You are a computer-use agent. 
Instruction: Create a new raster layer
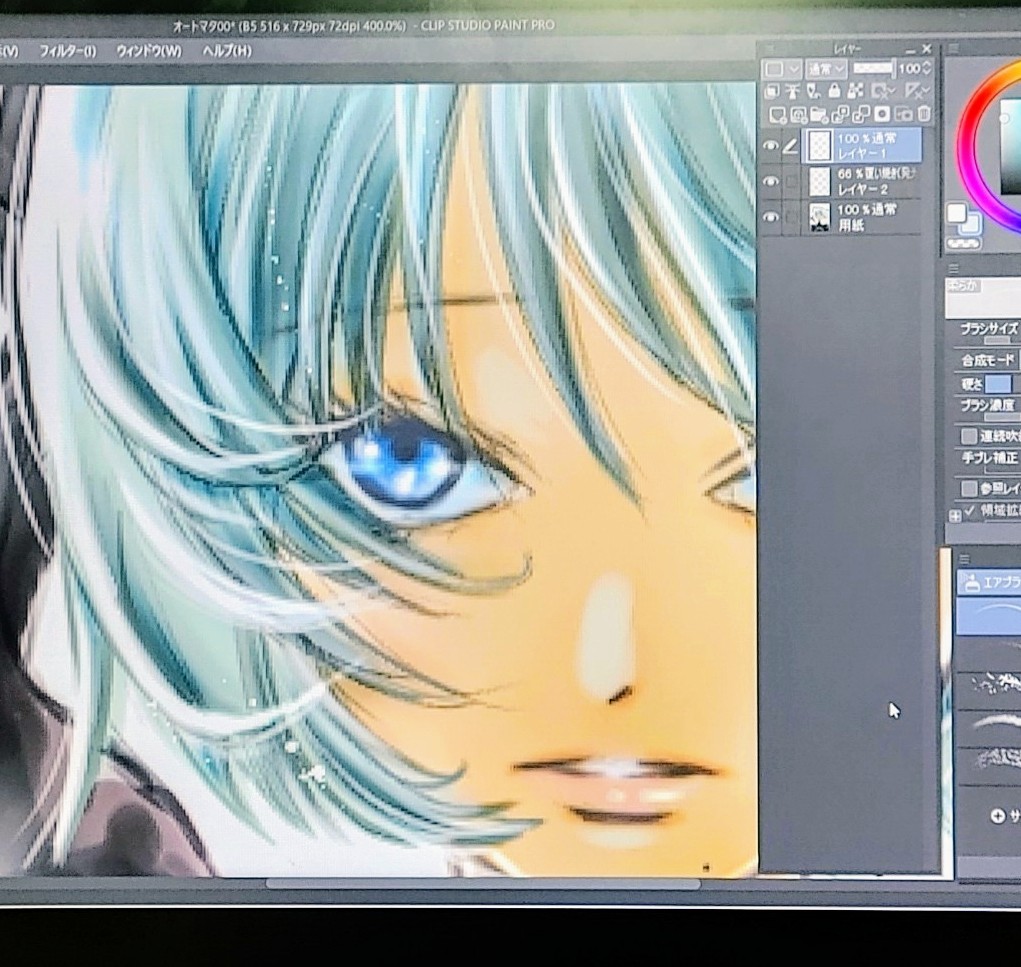click(x=777, y=115)
